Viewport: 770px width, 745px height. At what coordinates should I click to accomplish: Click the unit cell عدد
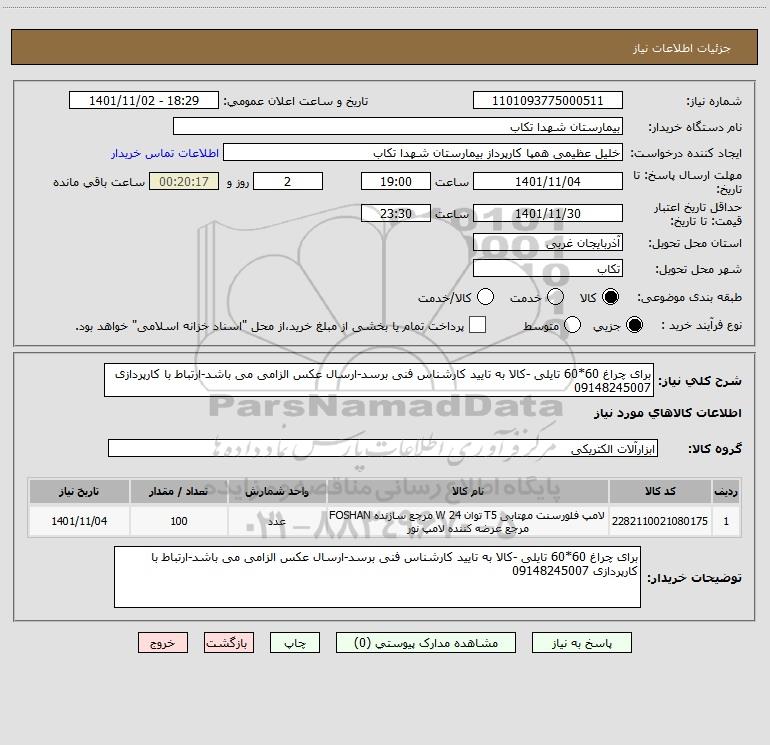pyautogui.click(x=277, y=521)
